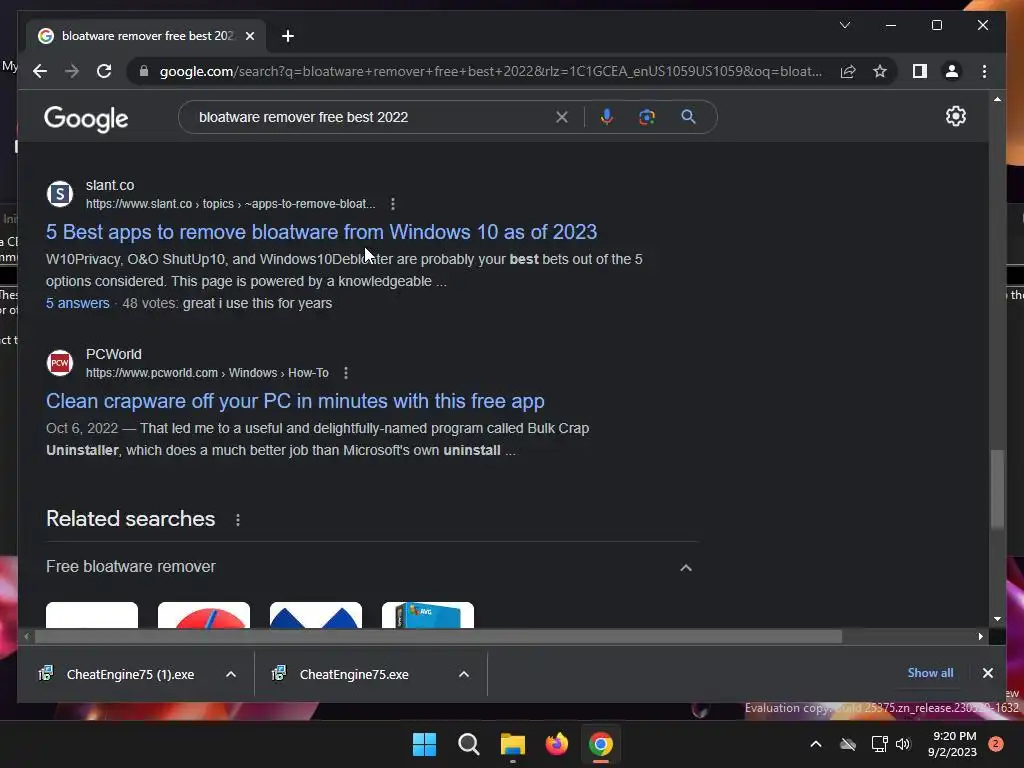1024x768 pixels.
Task: View site info via the padlock icon
Action: point(144,71)
